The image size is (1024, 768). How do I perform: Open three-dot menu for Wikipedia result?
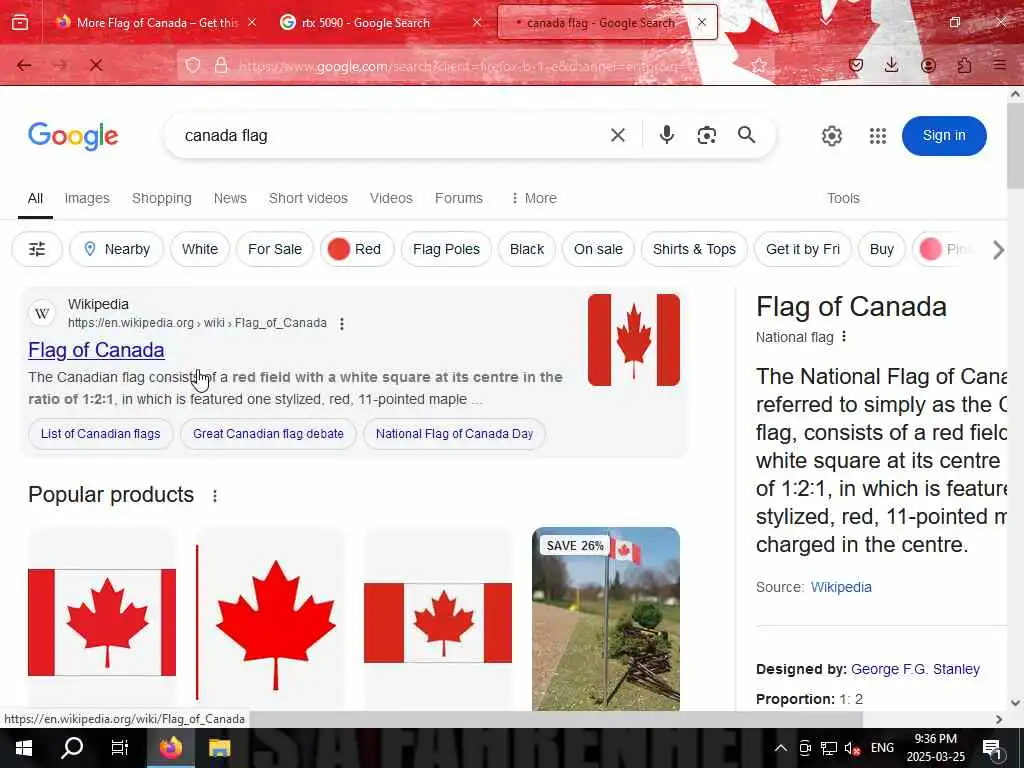[342, 323]
